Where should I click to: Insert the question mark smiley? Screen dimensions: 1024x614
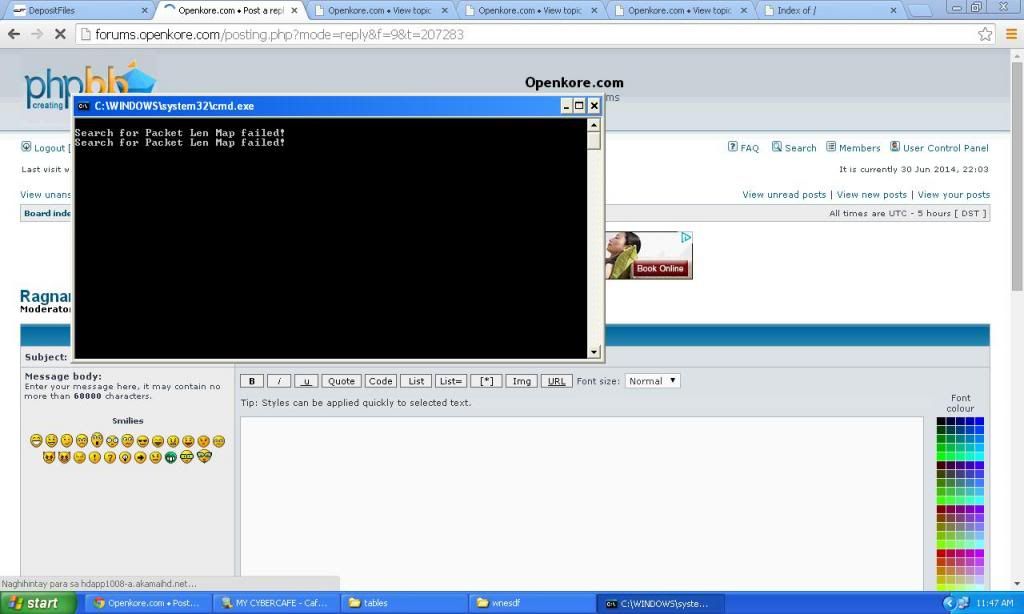click(110, 457)
